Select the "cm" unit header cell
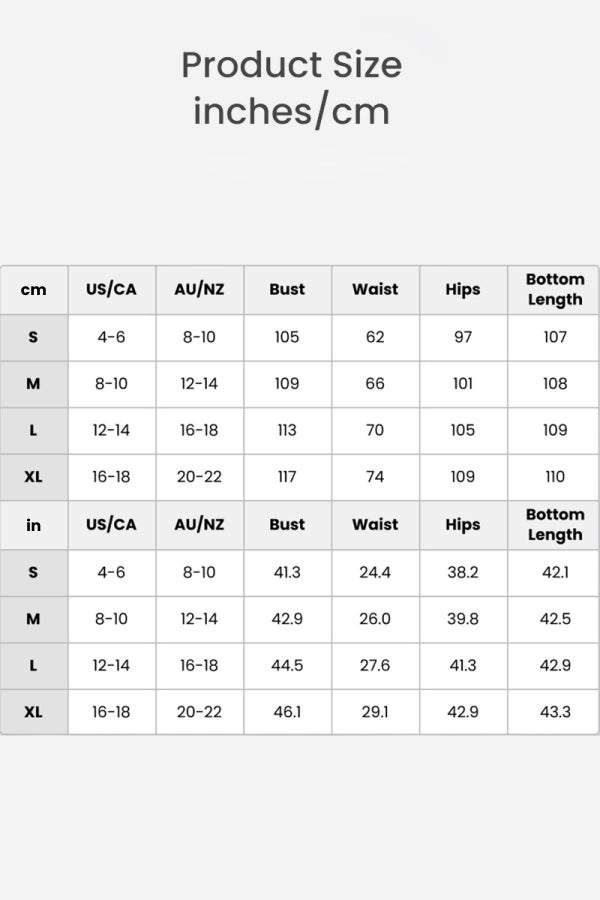 click(34, 290)
